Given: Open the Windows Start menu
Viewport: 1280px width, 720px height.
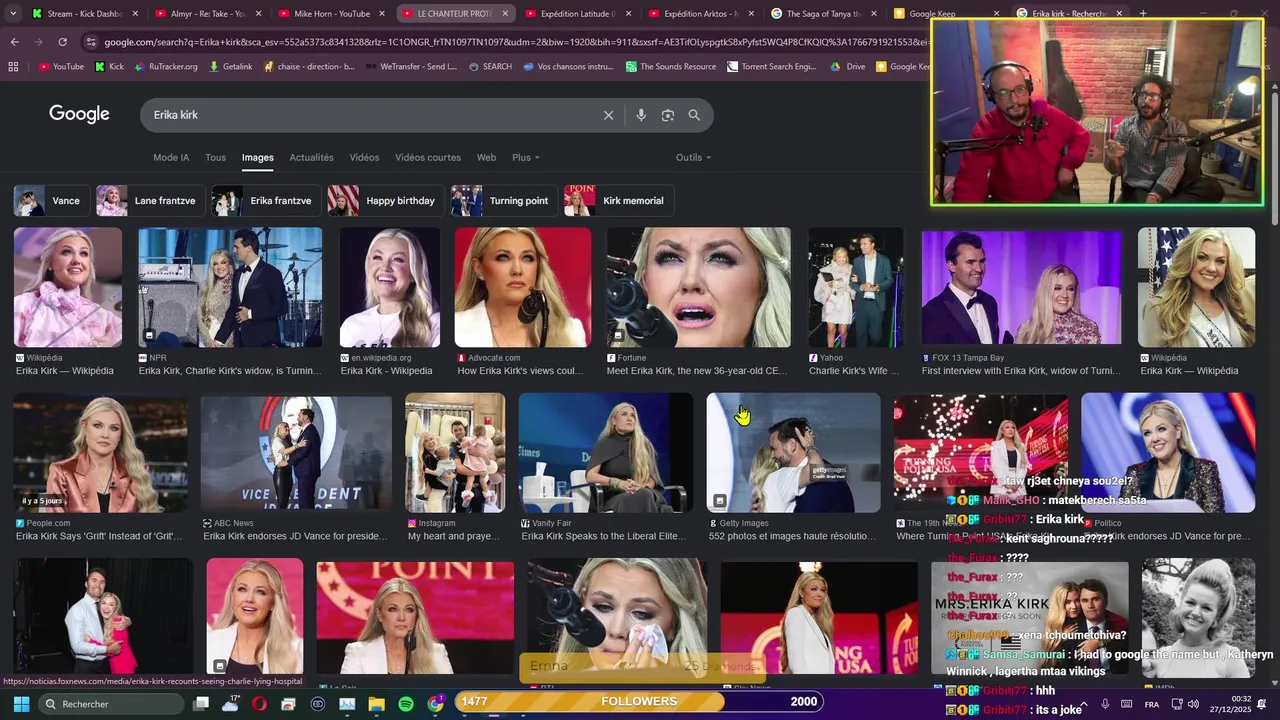Looking at the screenshot, I should click(x=21, y=704).
